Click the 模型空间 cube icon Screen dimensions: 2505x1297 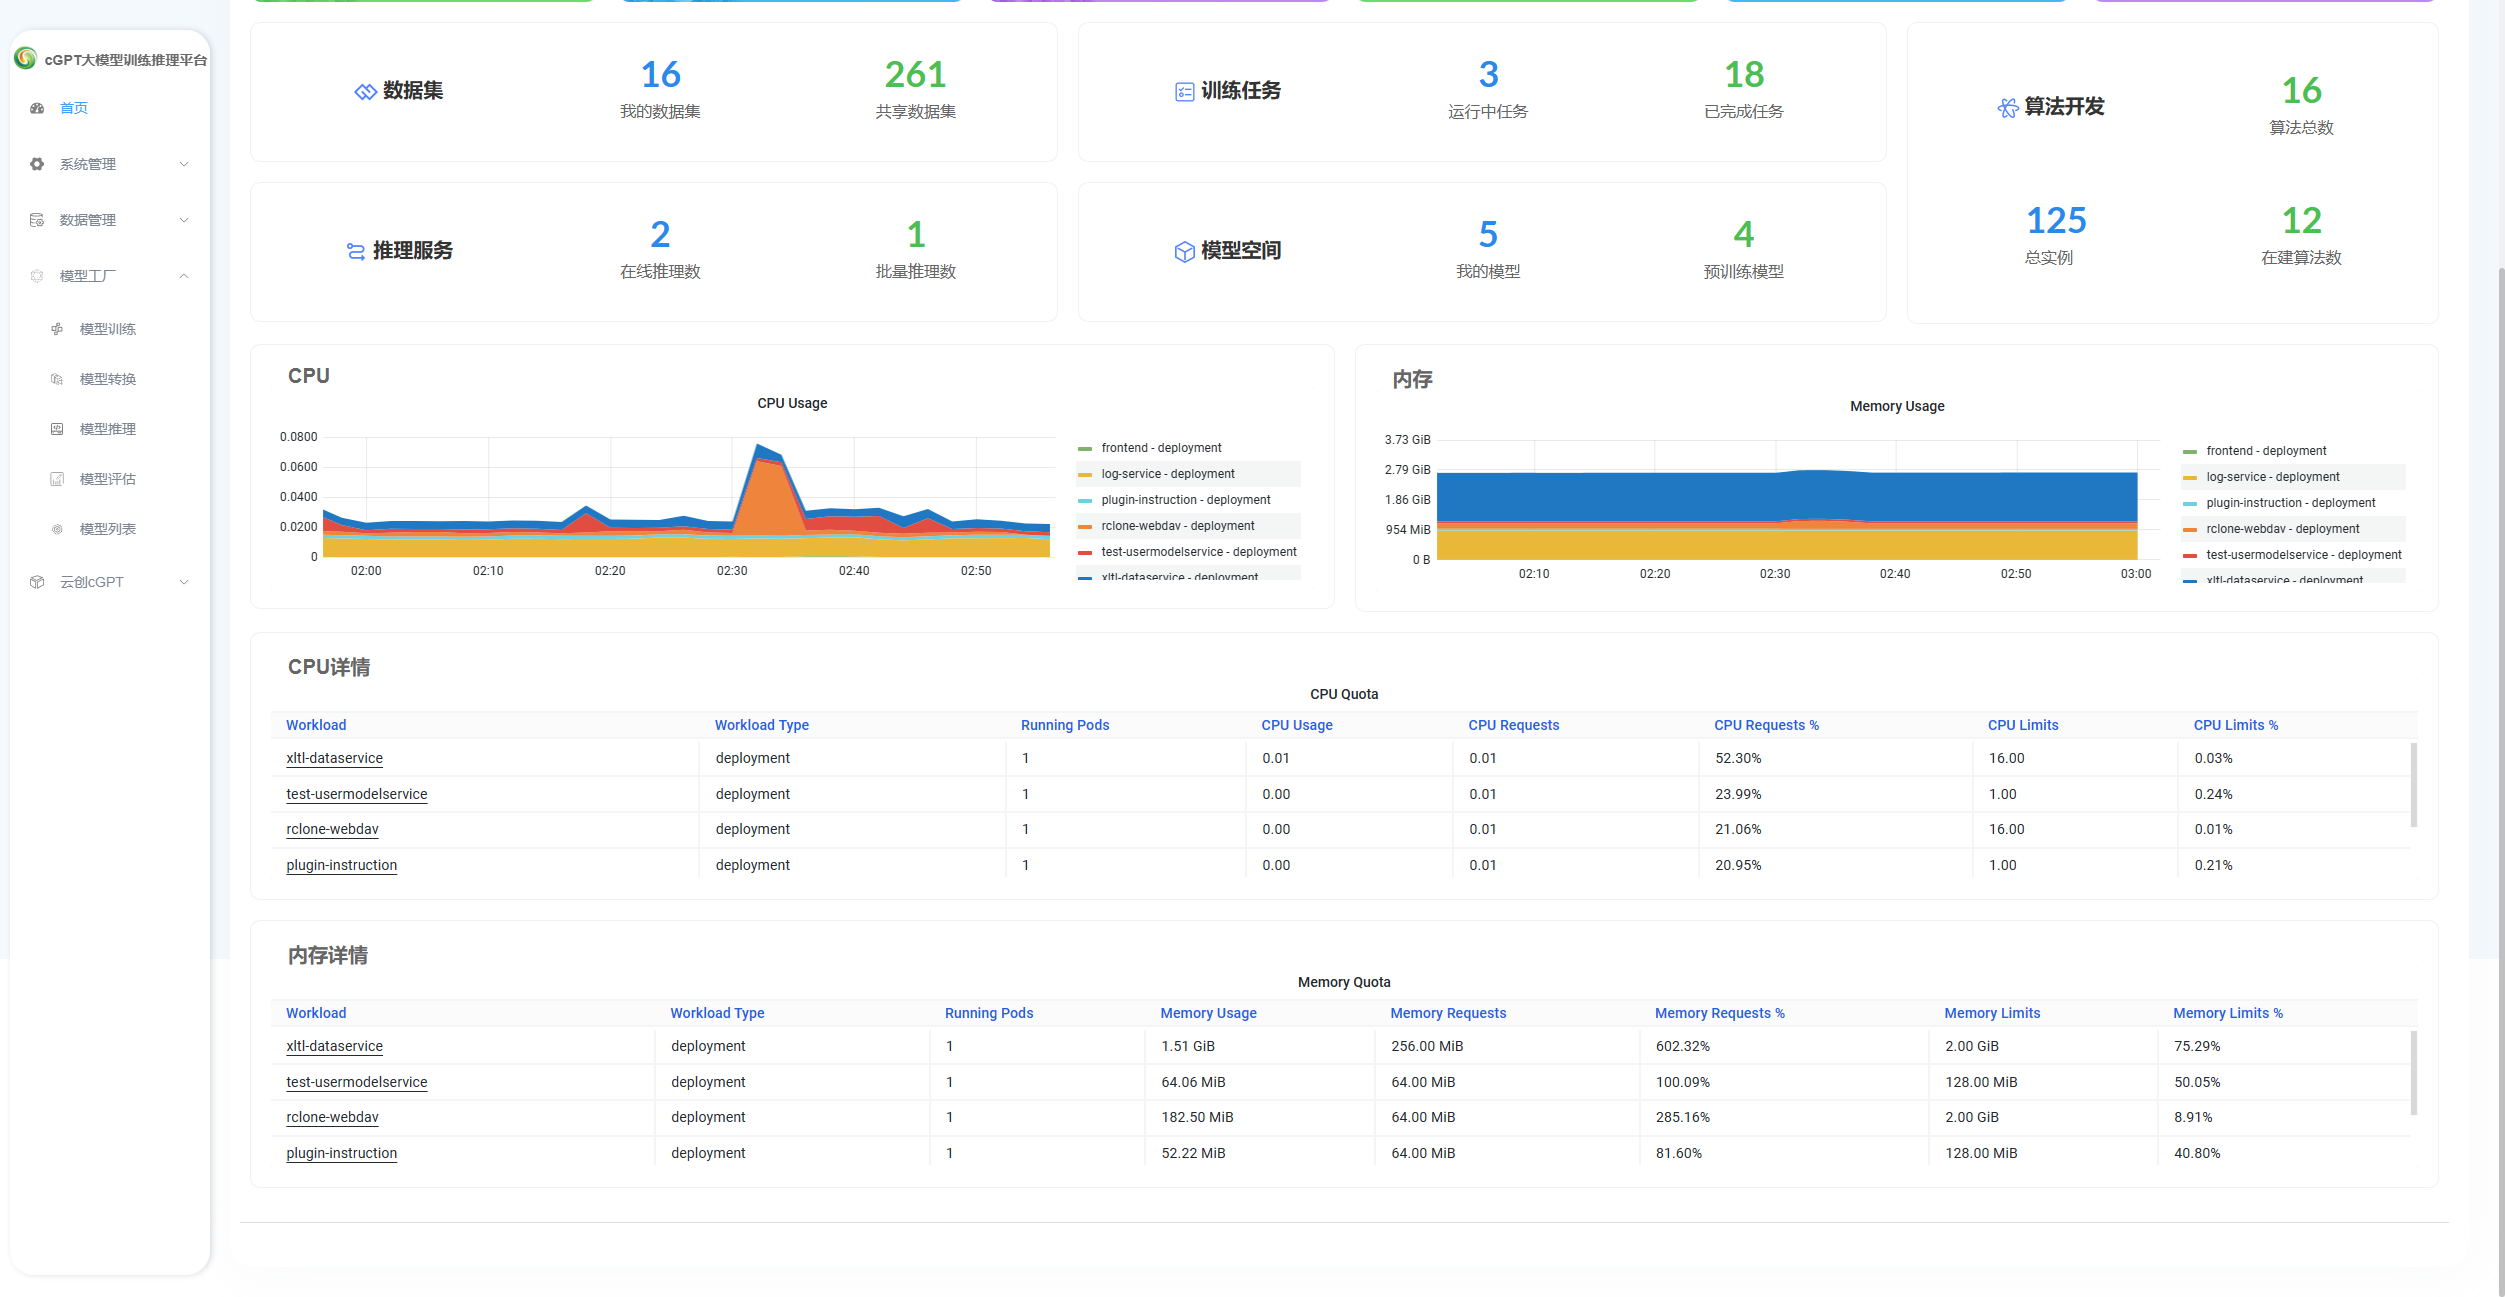point(1184,251)
